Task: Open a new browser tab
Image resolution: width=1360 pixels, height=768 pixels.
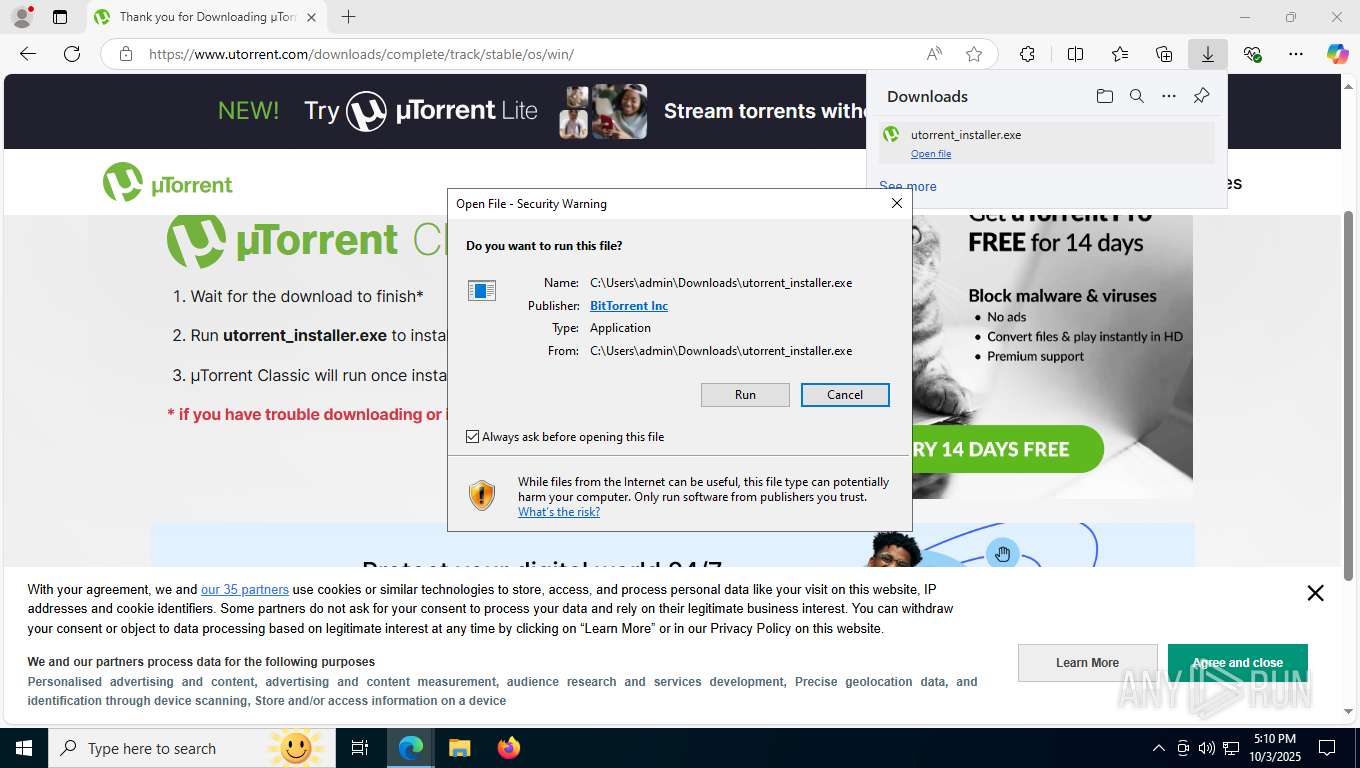Action: click(348, 17)
